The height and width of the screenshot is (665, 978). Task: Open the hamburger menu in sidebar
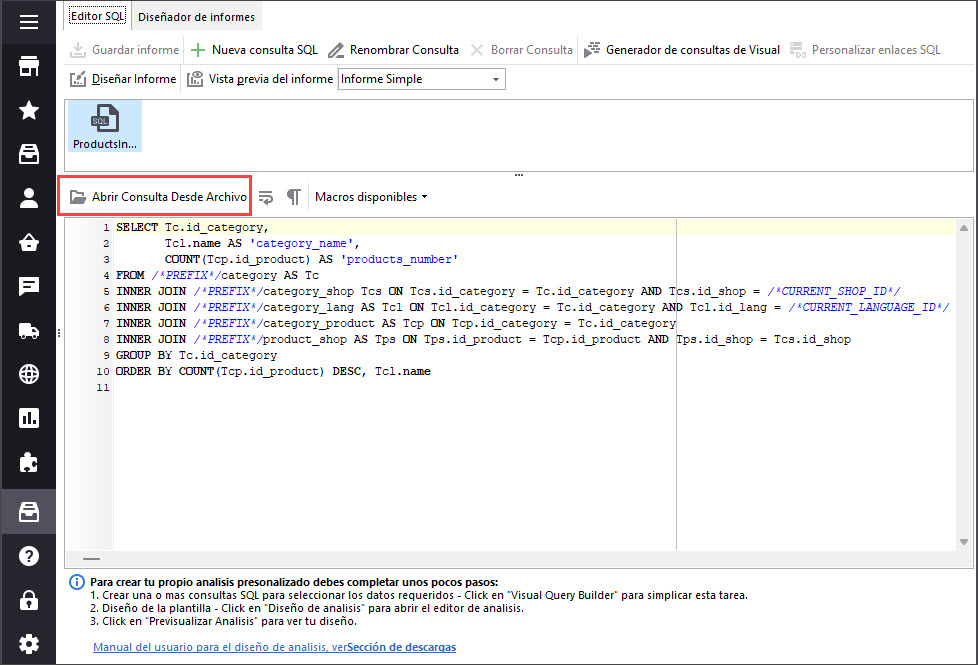coord(29,22)
